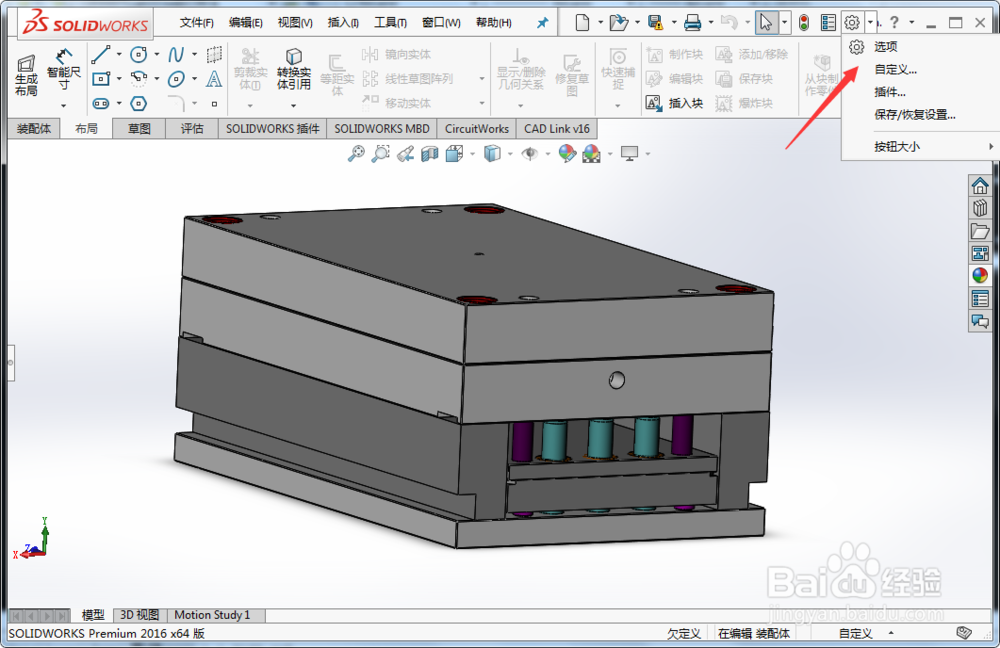Image resolution: width=1000 pixels, height=648 pixels.
Task: Click the 自定义 unit system status bar item
Action: click(855, 633)
